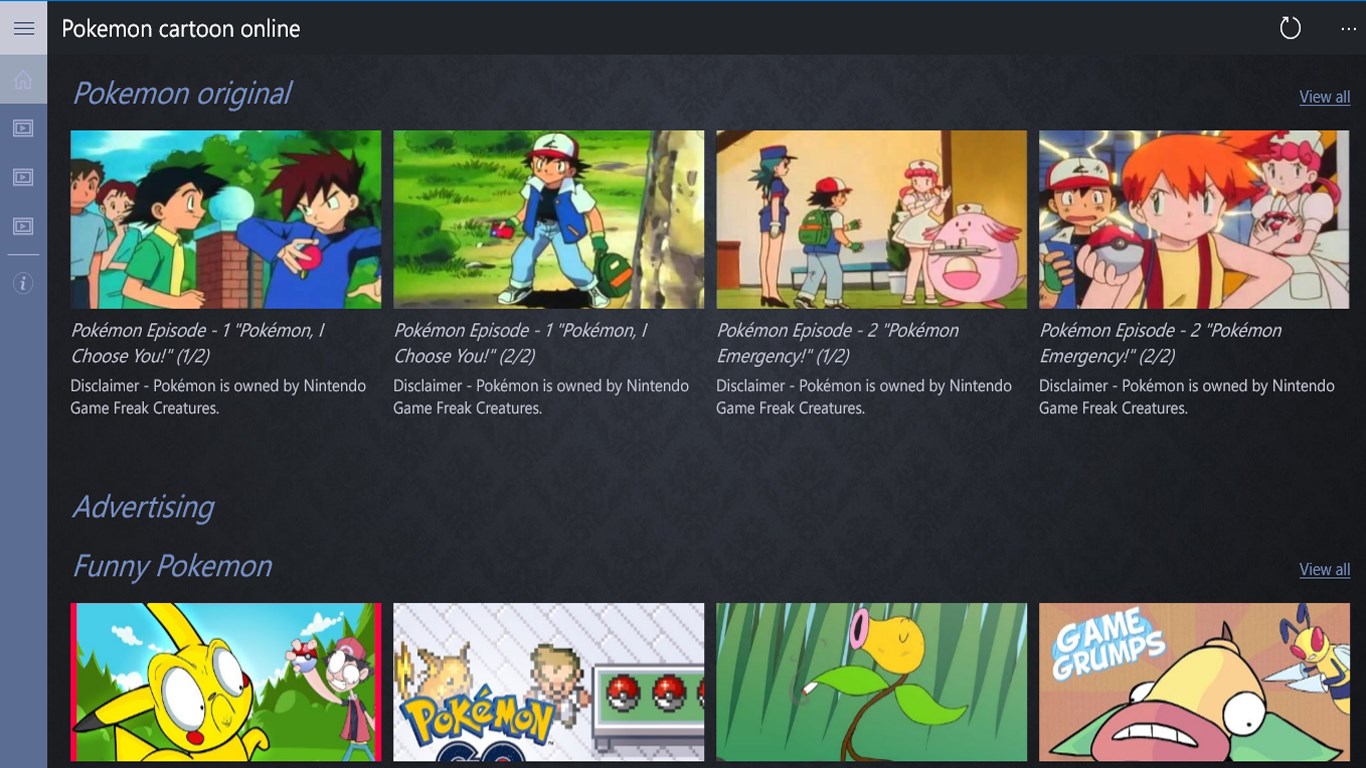The image size is (1366, 768).
Task: Play the 'Pokémon Emergency!' part 1 thumbnail
Action: (871, 219)
